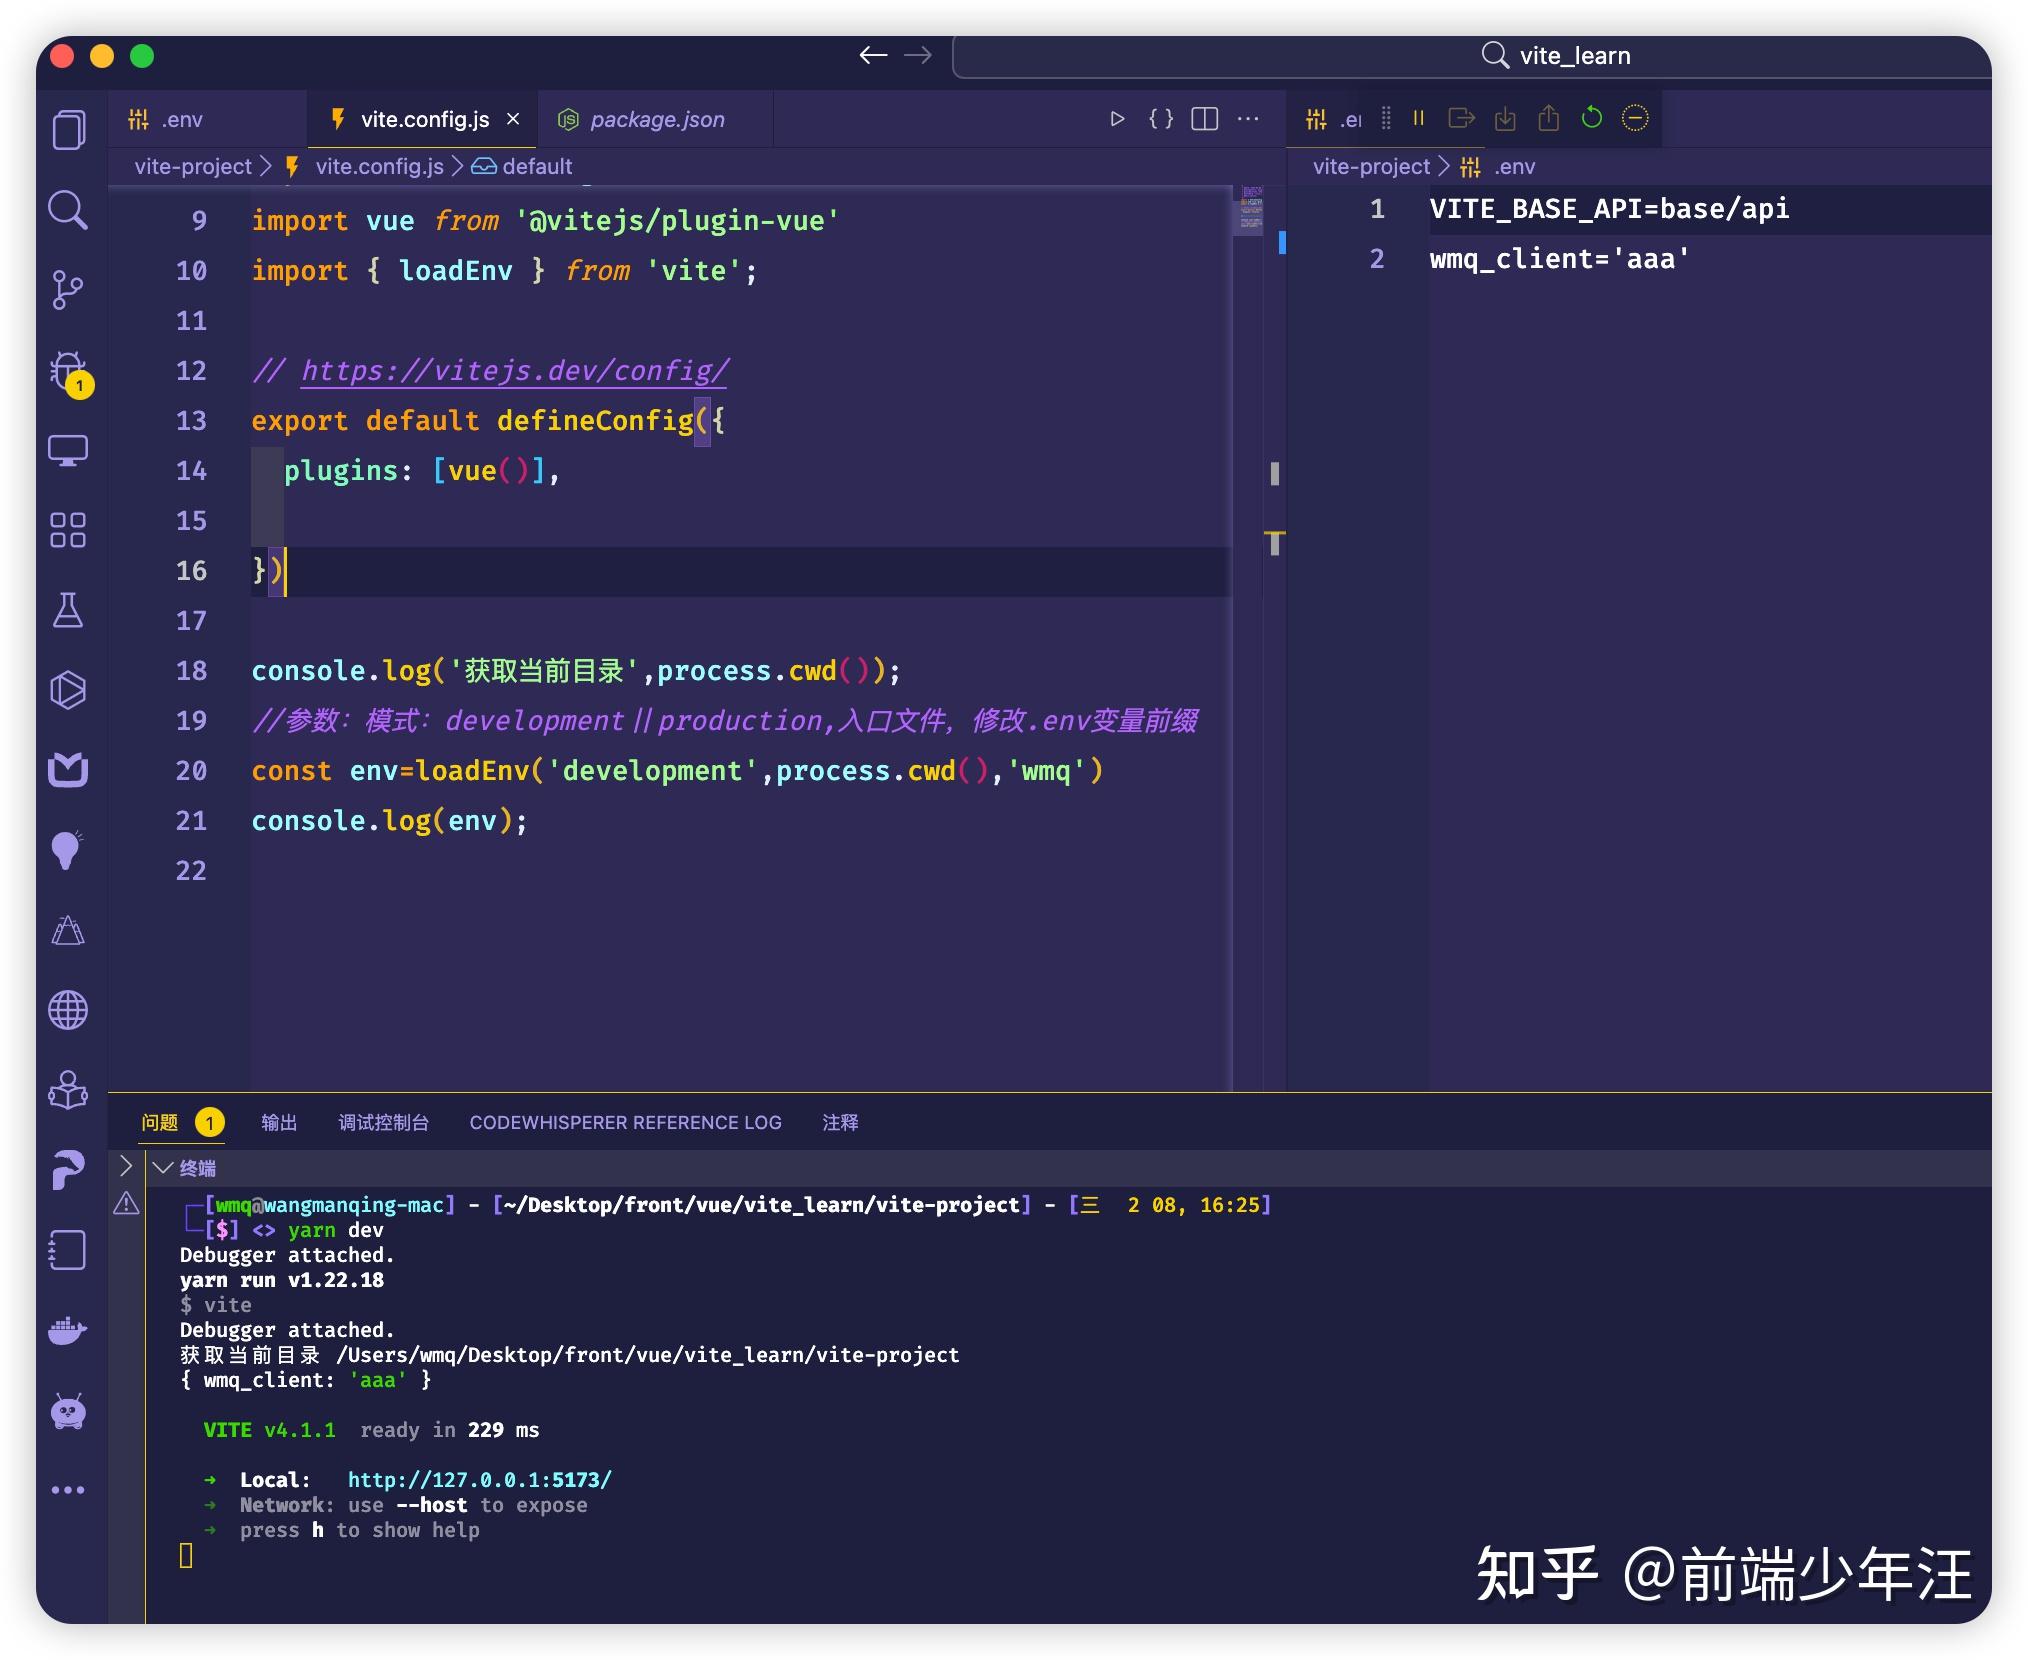Collapse the 终端 terminal section chevron
The width and height of the screenshot is (2028, 1660).
pos(163,1167)
